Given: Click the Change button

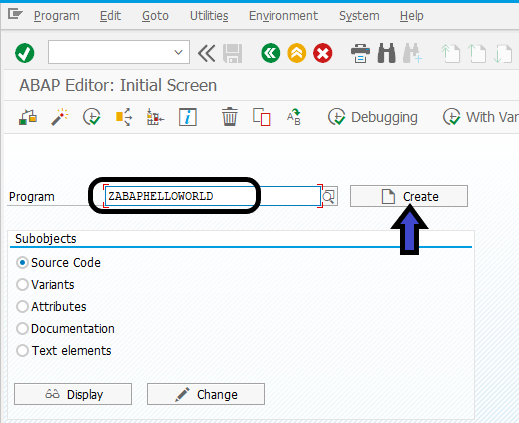Looking at the screenshot, I should click(206, 394).
